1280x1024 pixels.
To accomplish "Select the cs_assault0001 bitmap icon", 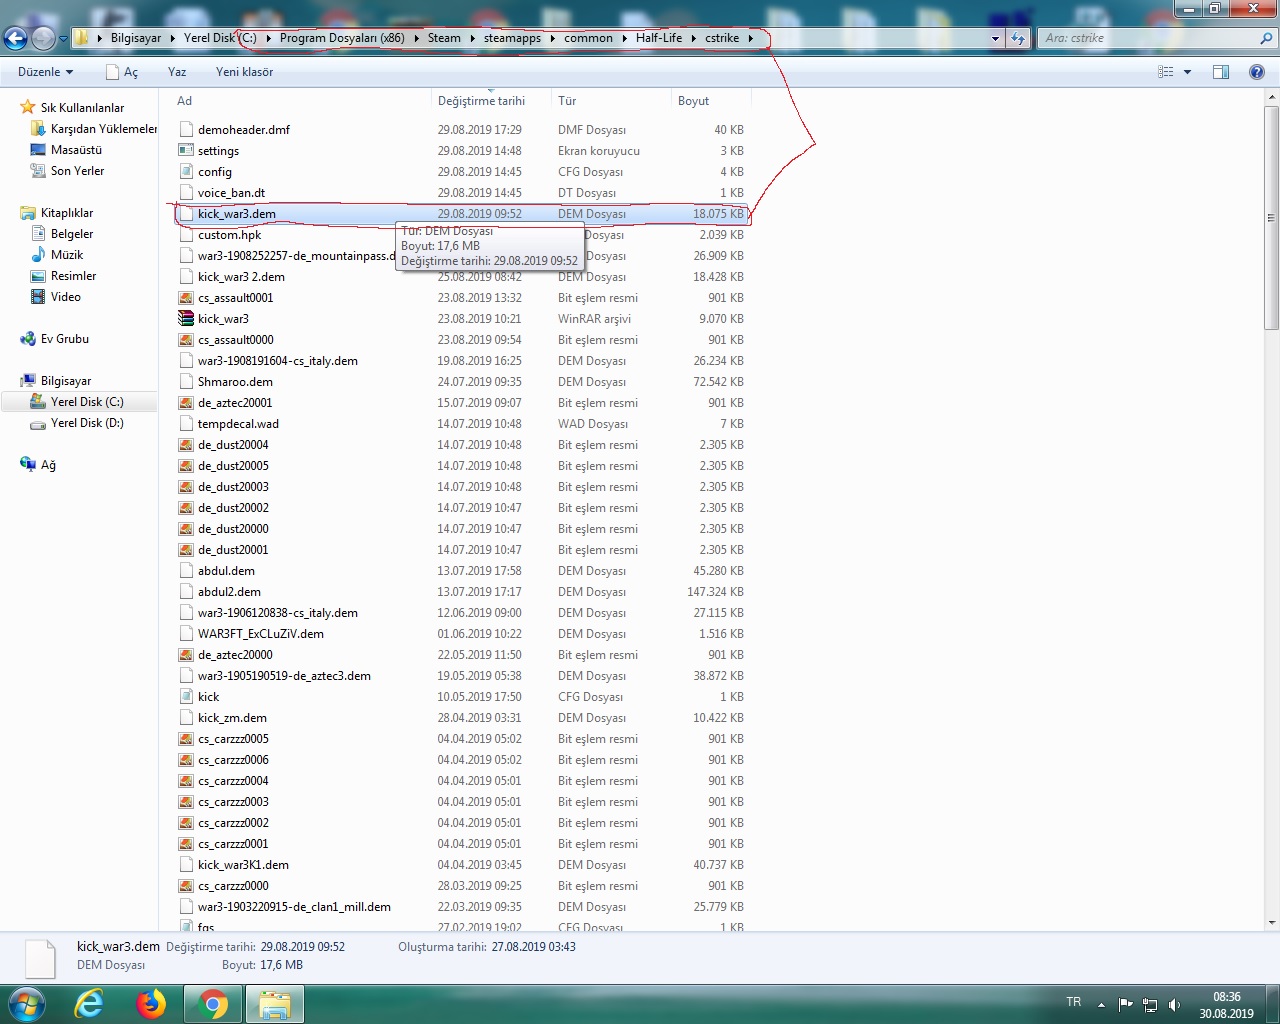I will 186,298.
